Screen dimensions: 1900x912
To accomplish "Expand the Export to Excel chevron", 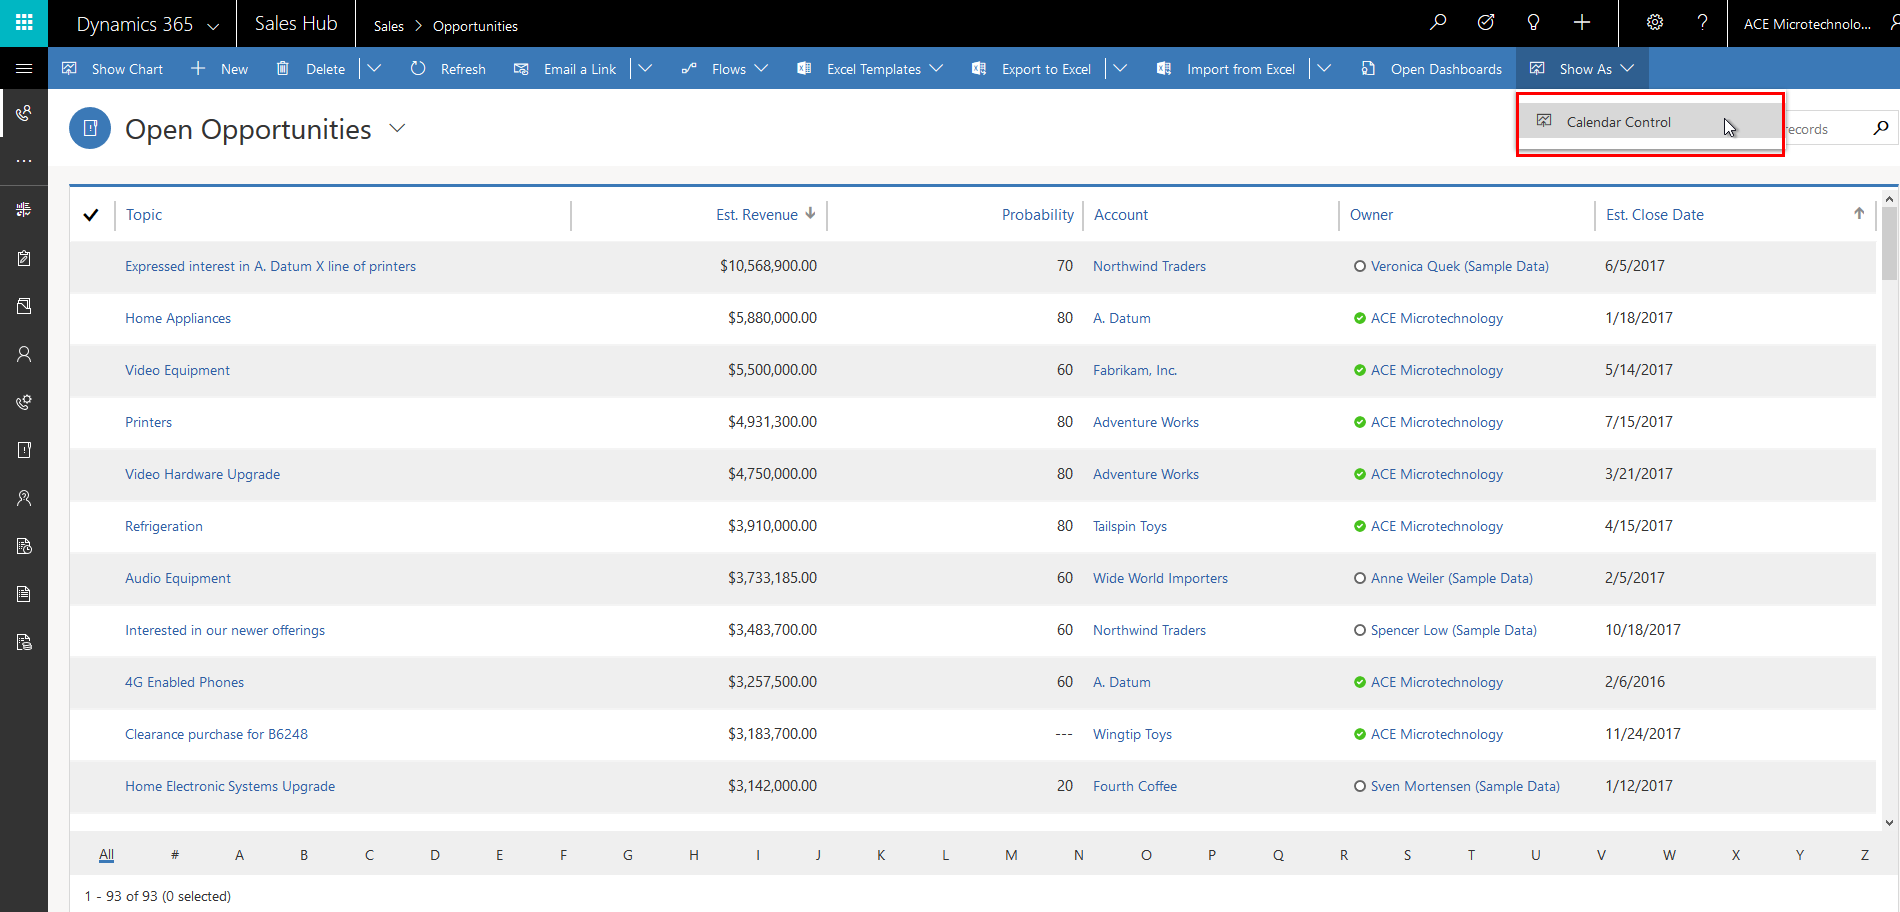I will (1120, 68).
